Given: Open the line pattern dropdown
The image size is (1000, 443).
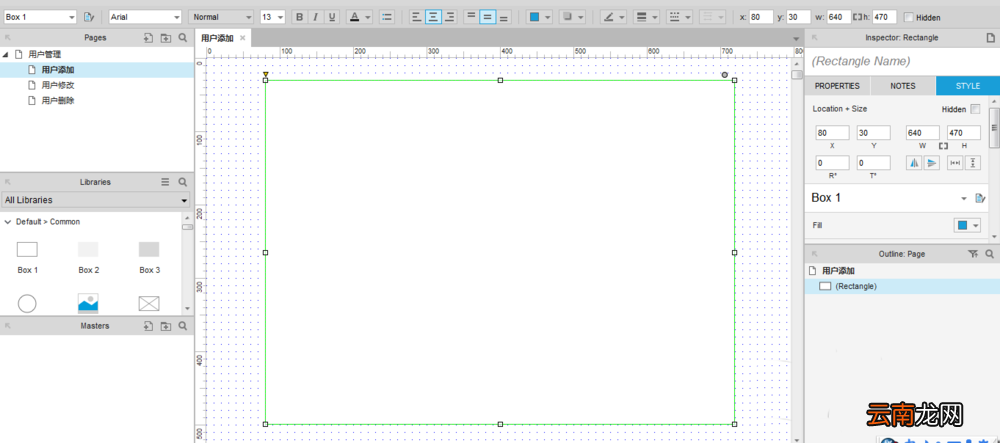Looking at the screenshot, I should [x=679, y=17].
